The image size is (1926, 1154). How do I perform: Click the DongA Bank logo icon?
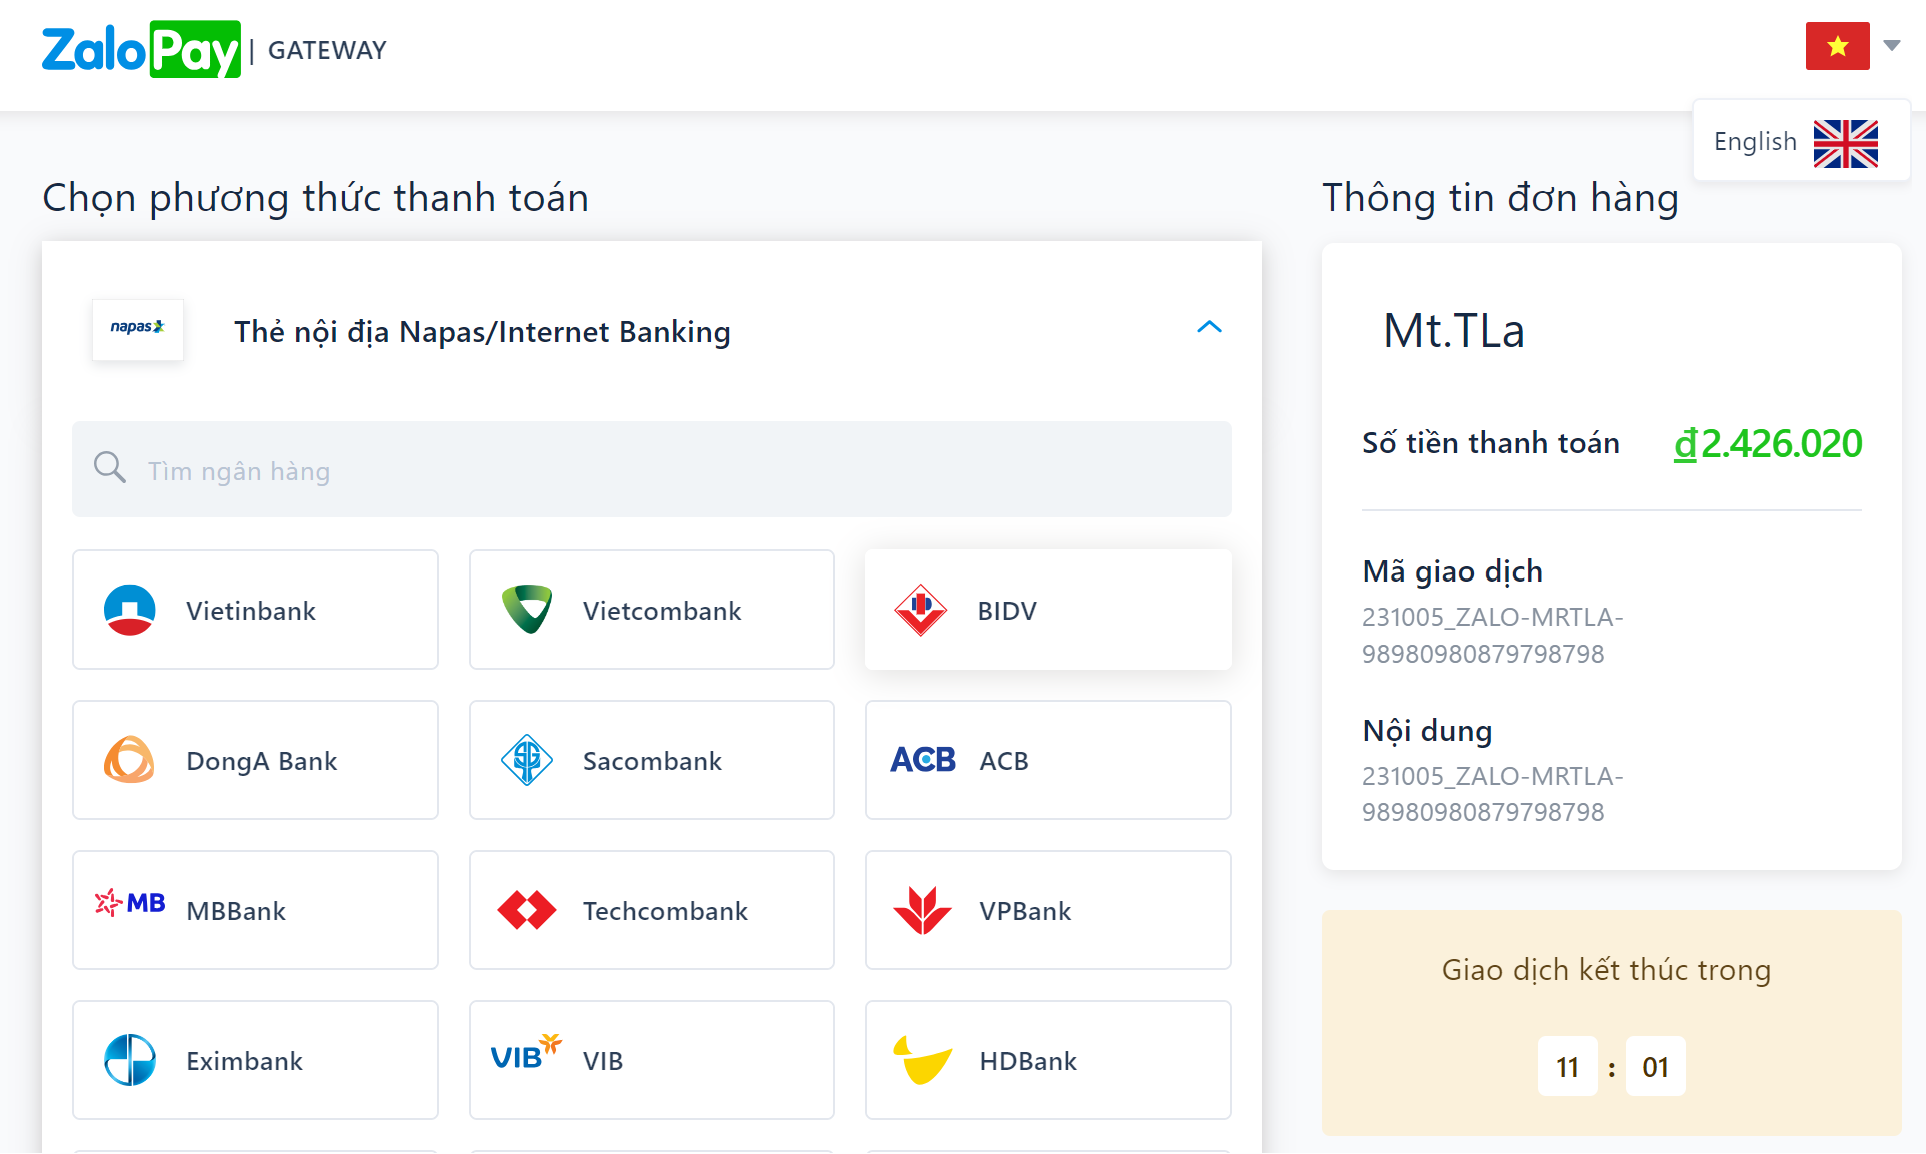pyautogui.click(x=130, y=760)
